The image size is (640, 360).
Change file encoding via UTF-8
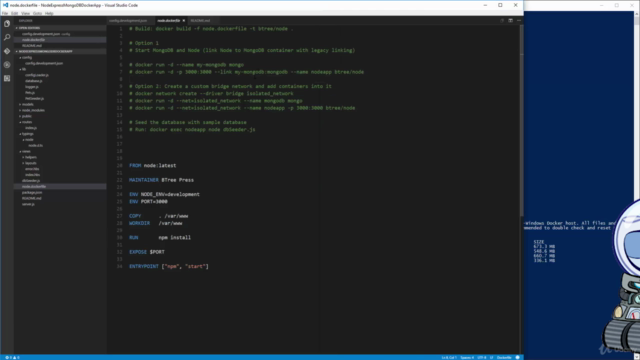(482, 358)
